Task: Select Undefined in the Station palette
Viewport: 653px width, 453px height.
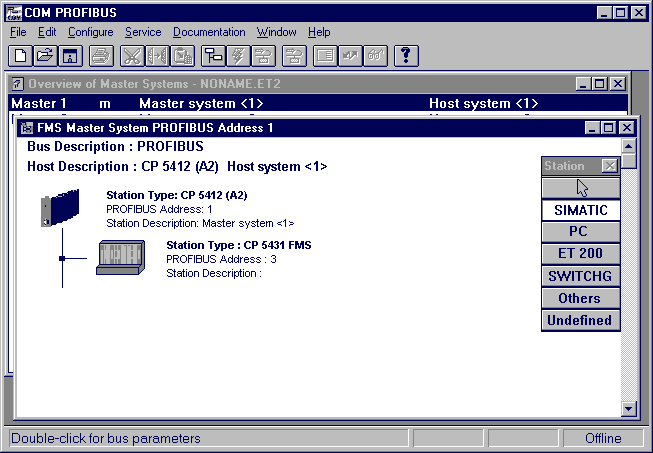Action: point(581,320)
